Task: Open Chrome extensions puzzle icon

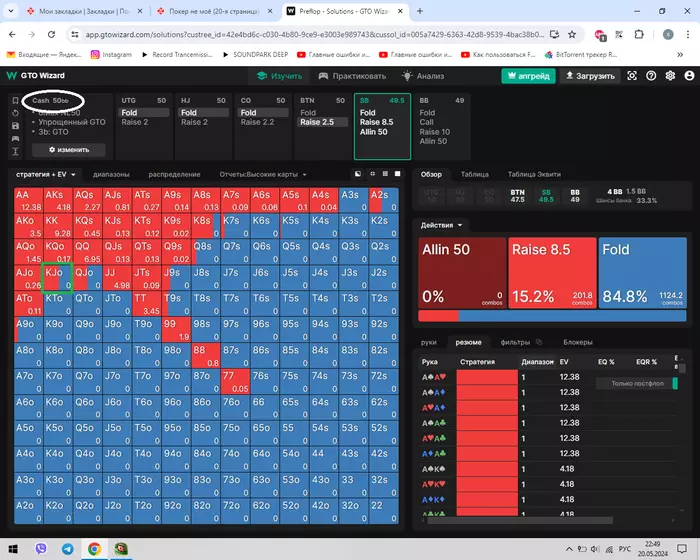Action: click(639, 34)
